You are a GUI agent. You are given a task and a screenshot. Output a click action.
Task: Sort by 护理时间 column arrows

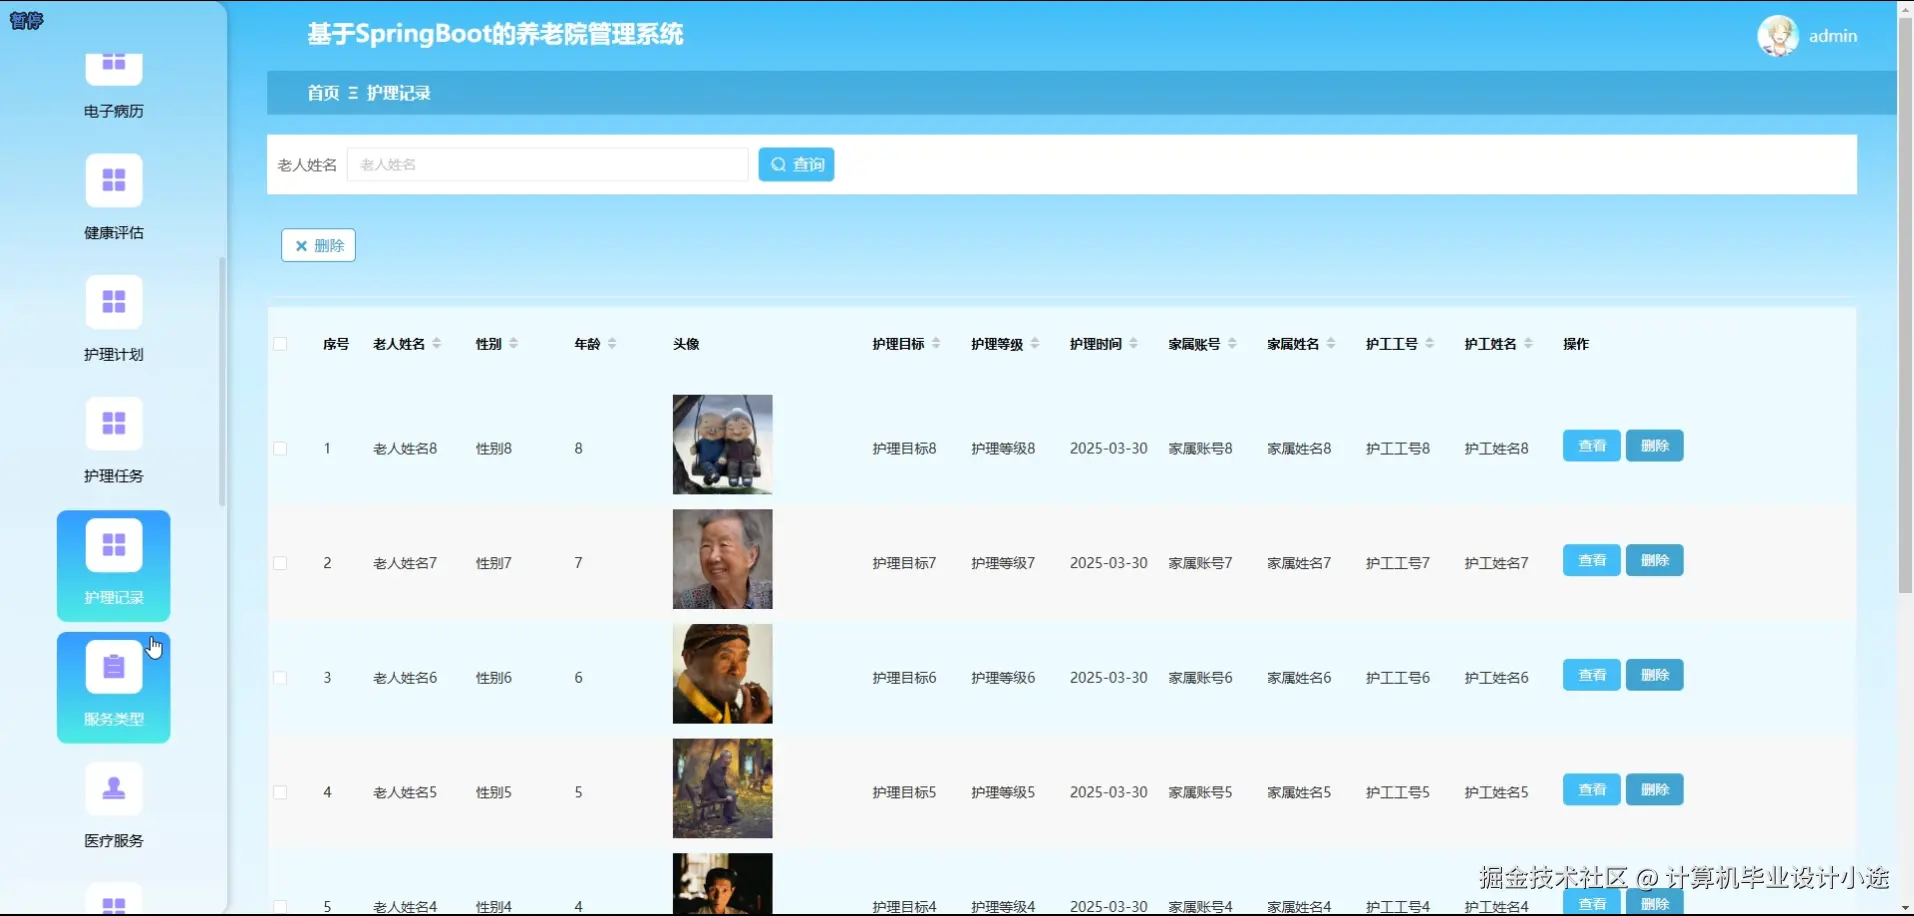(1134, 344)
